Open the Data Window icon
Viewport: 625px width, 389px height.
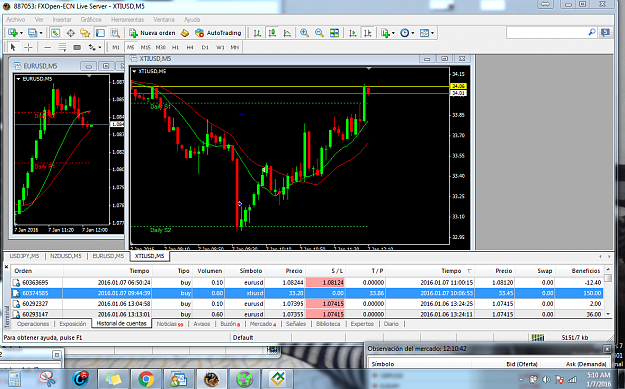pos(71,33)
